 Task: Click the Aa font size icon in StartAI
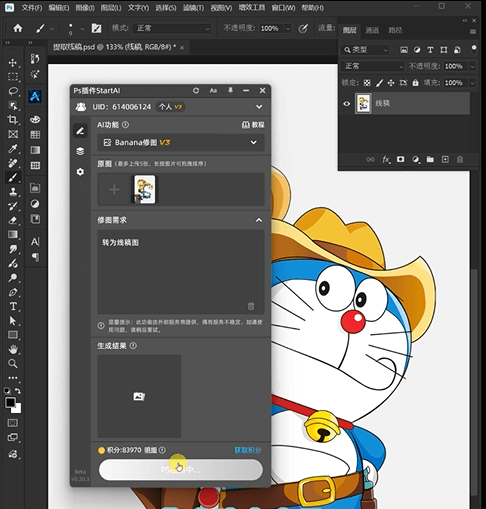point(213,91)
